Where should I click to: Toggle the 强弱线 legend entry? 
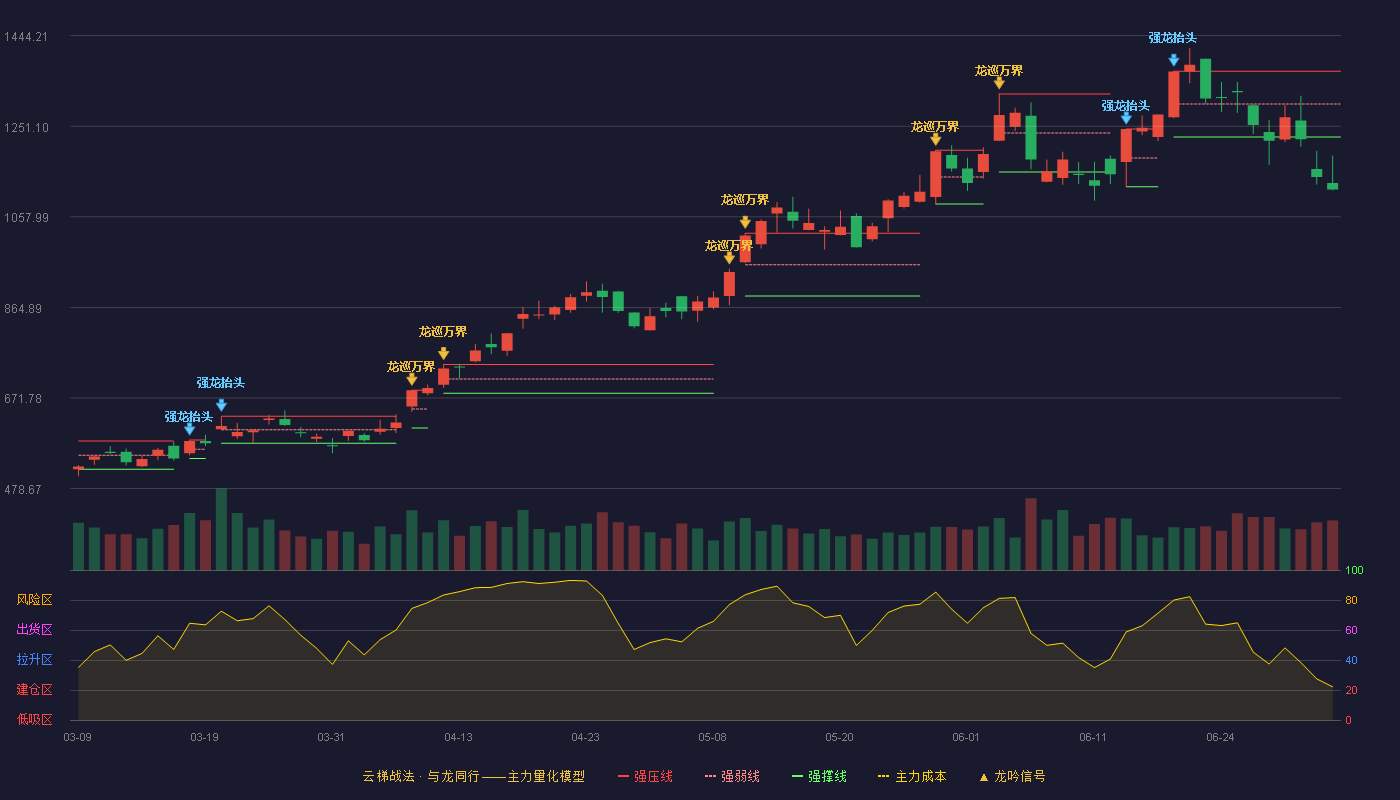coord(732,776)
